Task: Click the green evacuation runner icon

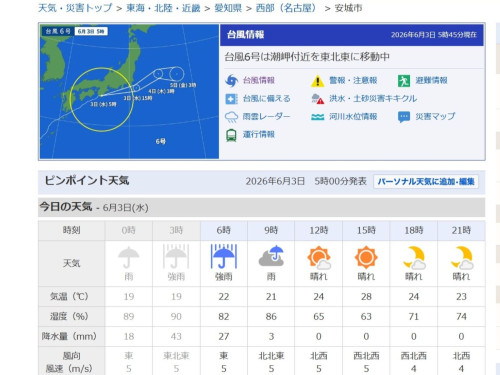Action: (404, 81)
